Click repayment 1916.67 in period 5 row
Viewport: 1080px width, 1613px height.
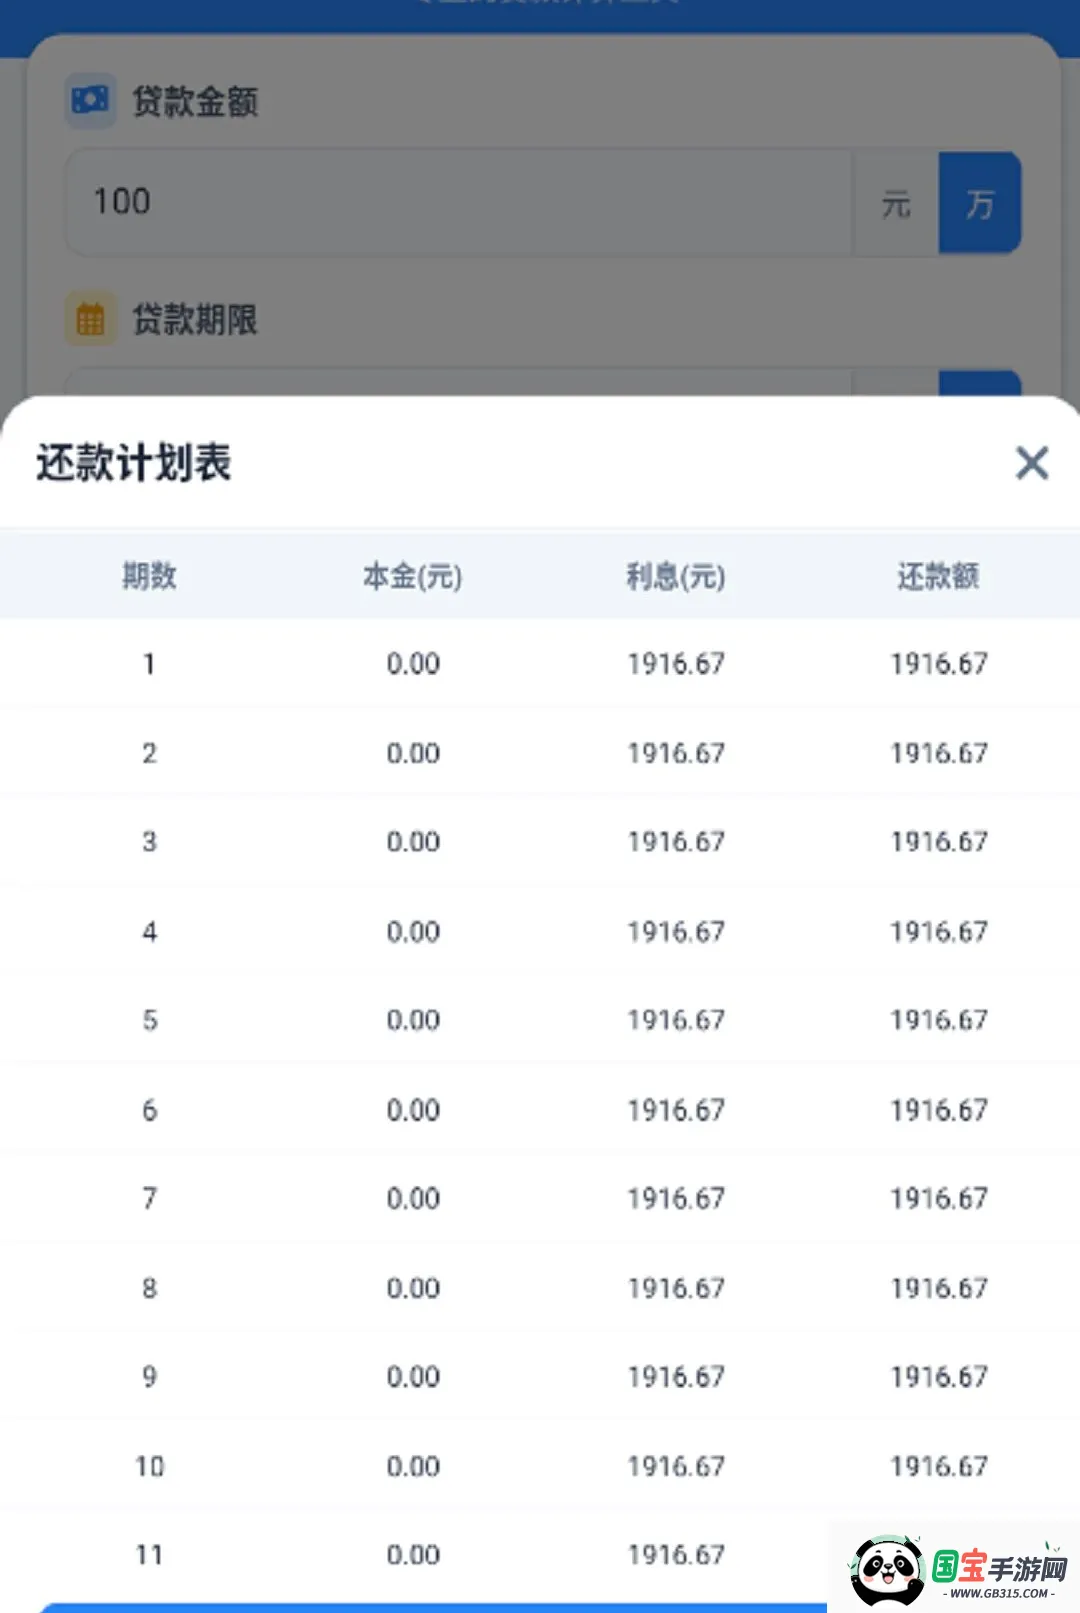point(939,1020)
